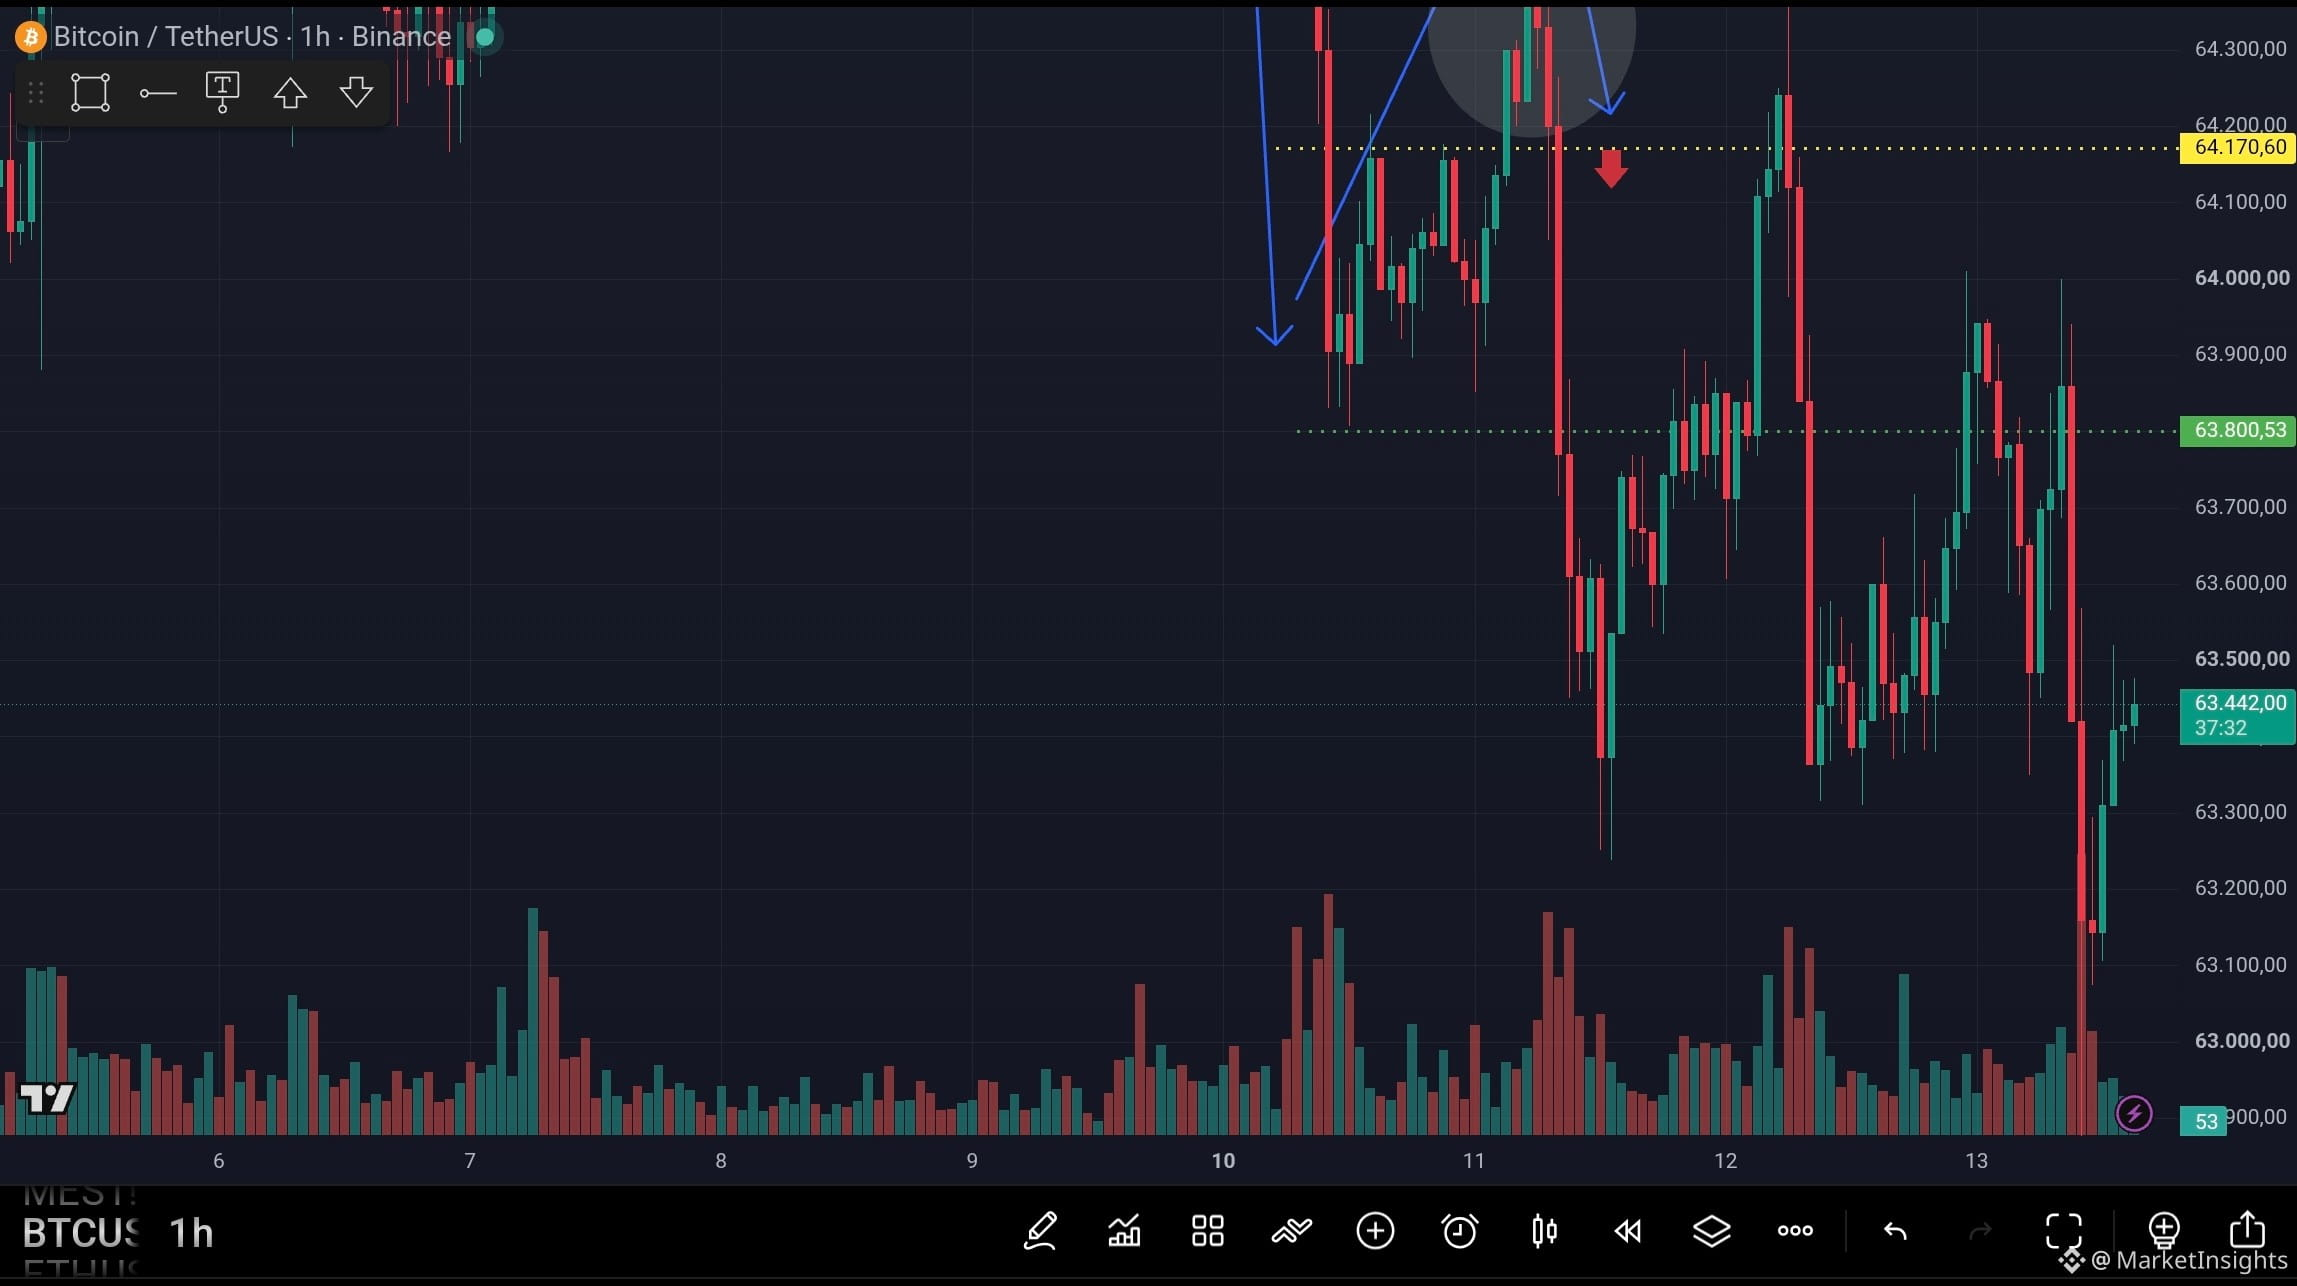Change chart type candlestick icon
Image resolution: width=2297 pixels, height=1286 pixels.
(x=1544, y=1231)
